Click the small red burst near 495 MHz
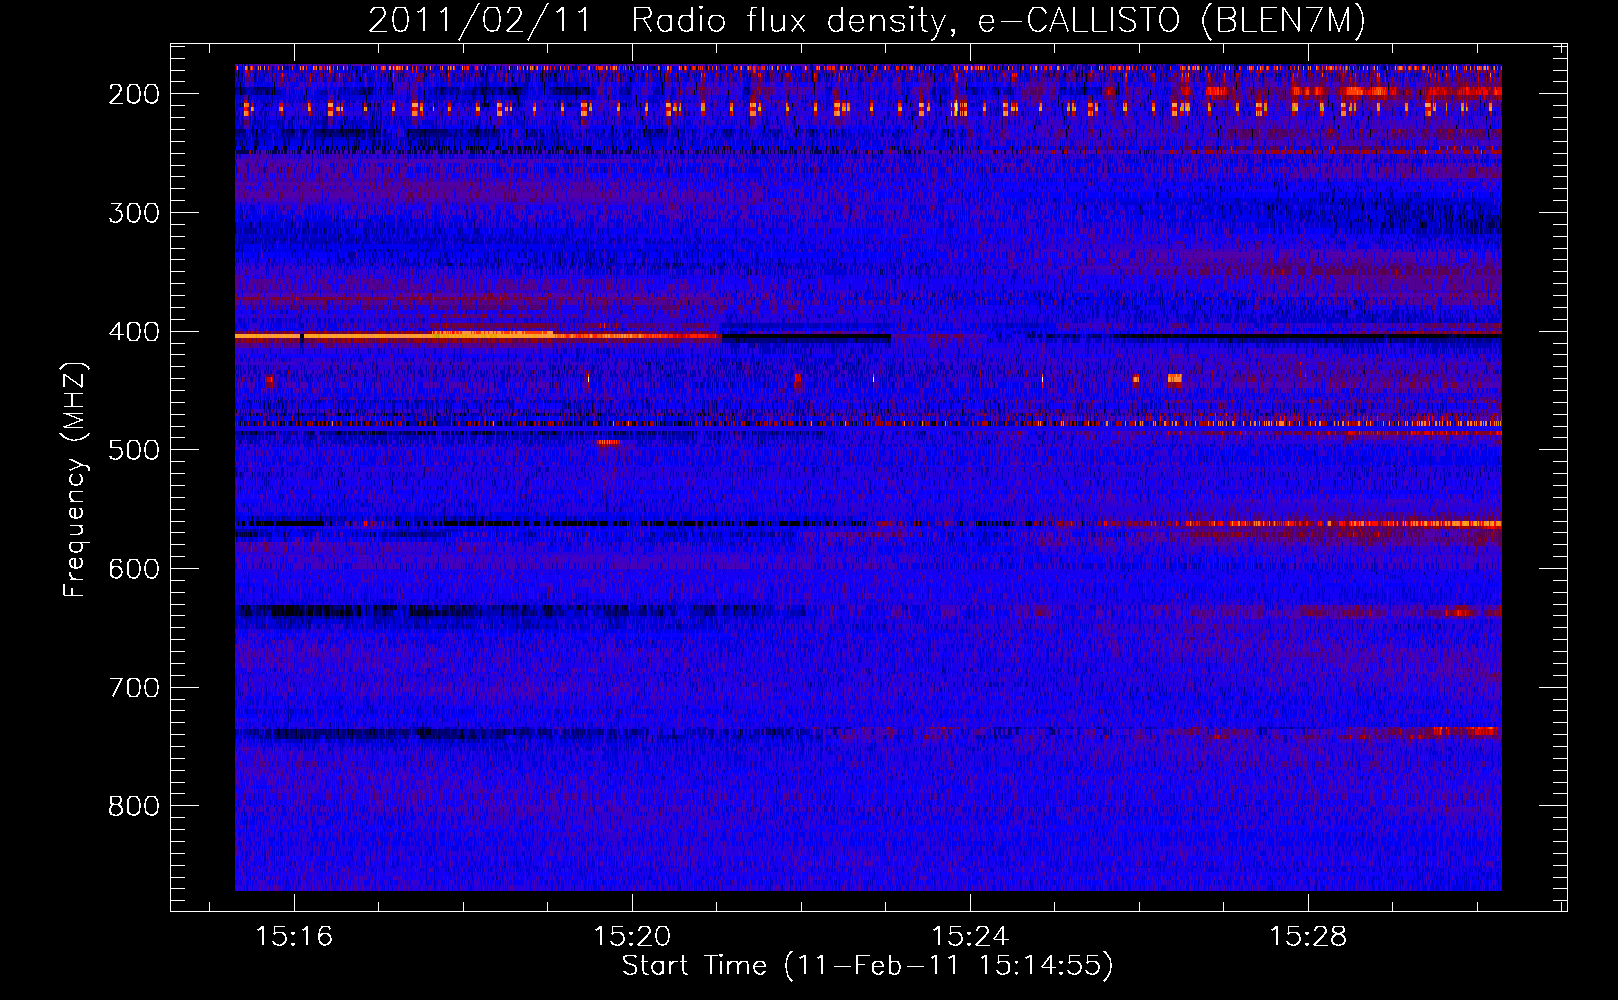Viewport: 1618px width, 1000px height. 608,442
